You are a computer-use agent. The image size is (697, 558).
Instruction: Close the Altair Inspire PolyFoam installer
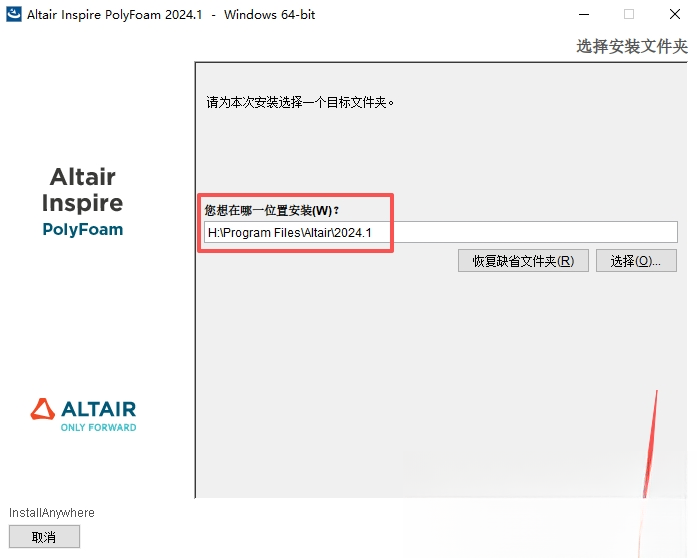pyautogui.click(x=675, y=14)
